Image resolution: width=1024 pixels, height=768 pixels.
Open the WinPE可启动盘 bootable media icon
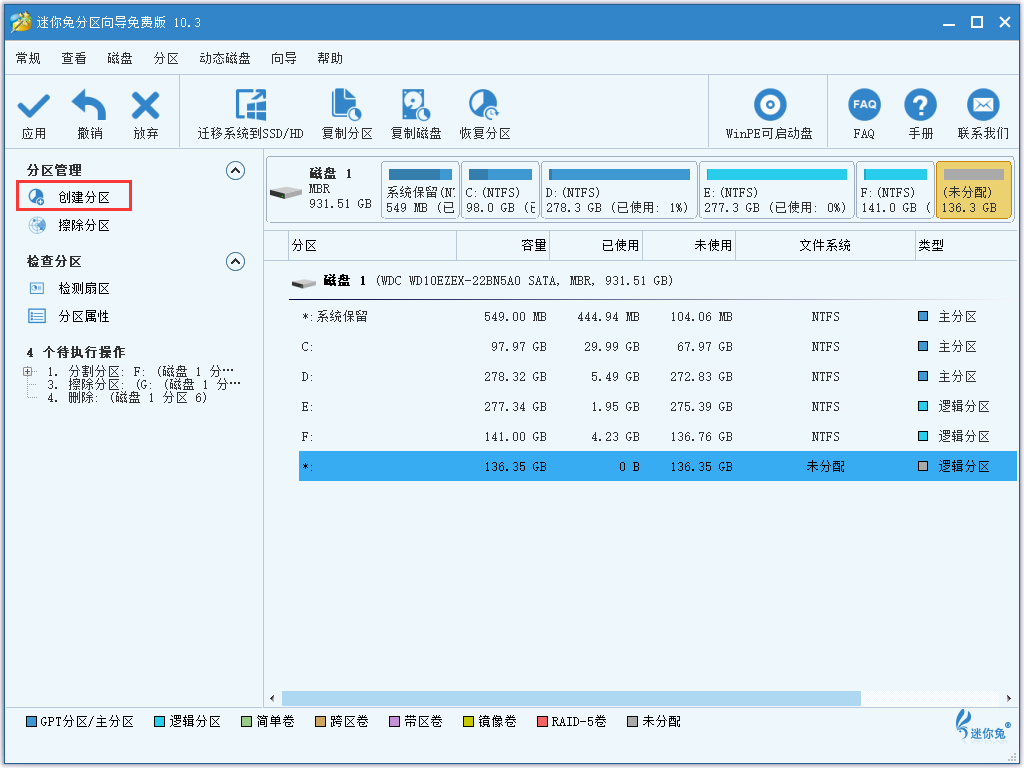[x=770, y=104]
